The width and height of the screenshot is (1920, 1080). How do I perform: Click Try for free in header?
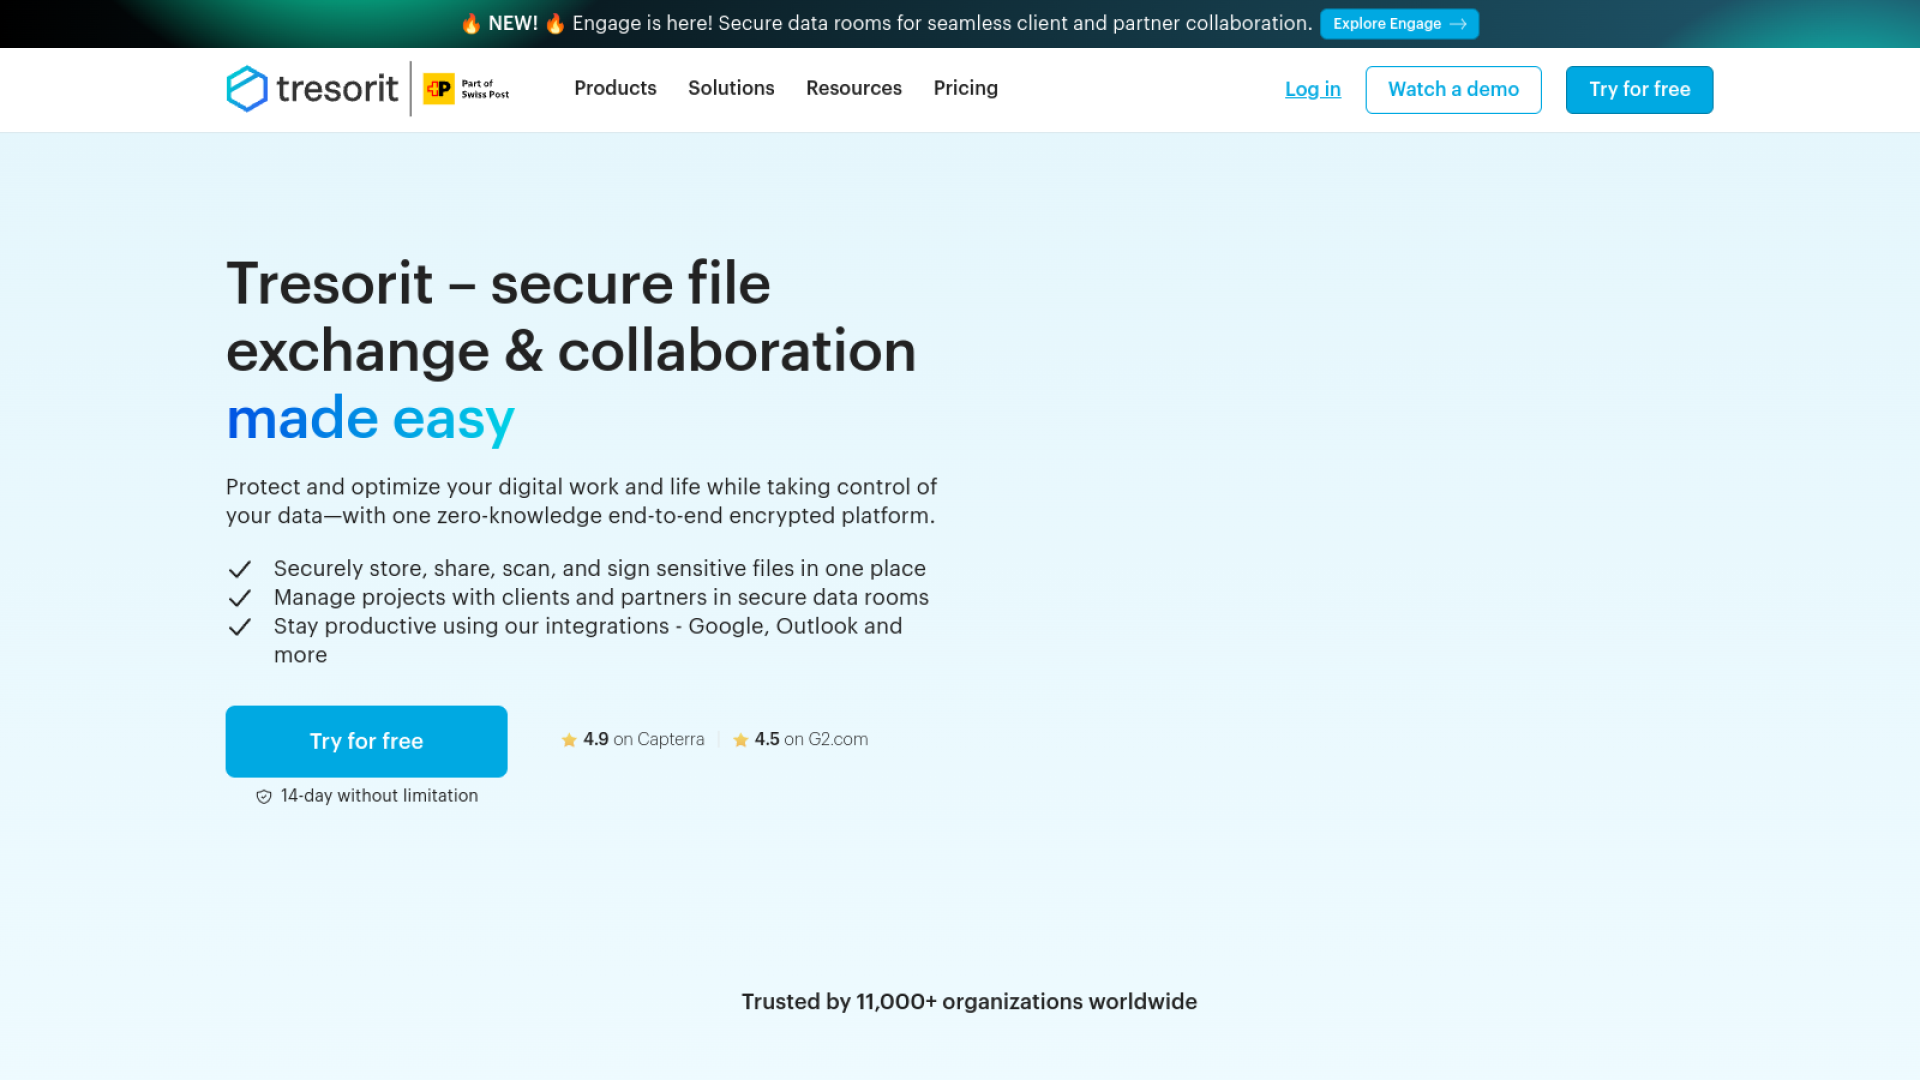(1639, 90)
